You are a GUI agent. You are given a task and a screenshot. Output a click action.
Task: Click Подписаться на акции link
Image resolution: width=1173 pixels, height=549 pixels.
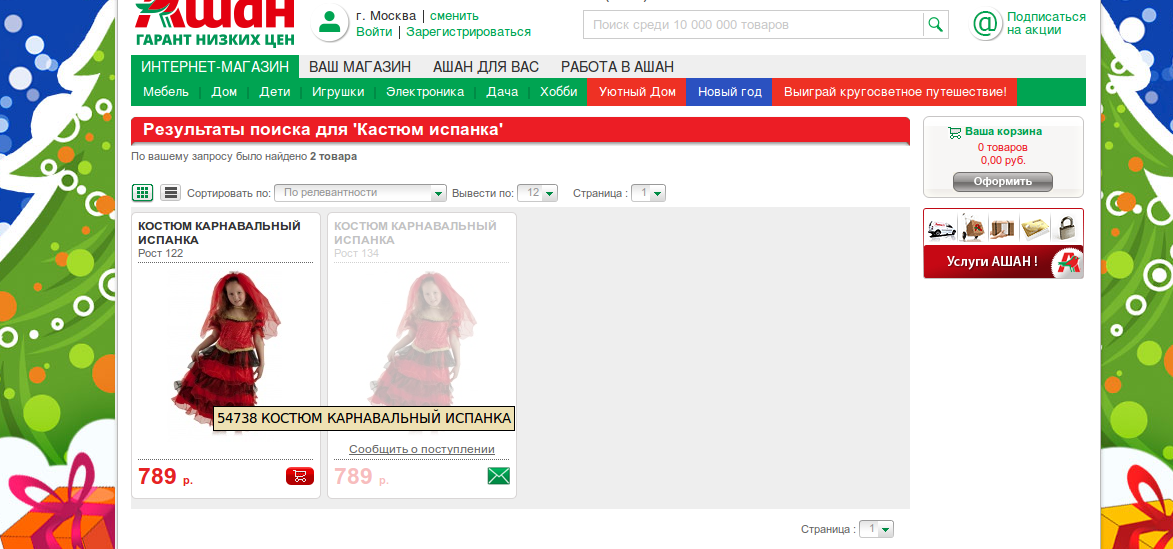(x=1046, y=23)
